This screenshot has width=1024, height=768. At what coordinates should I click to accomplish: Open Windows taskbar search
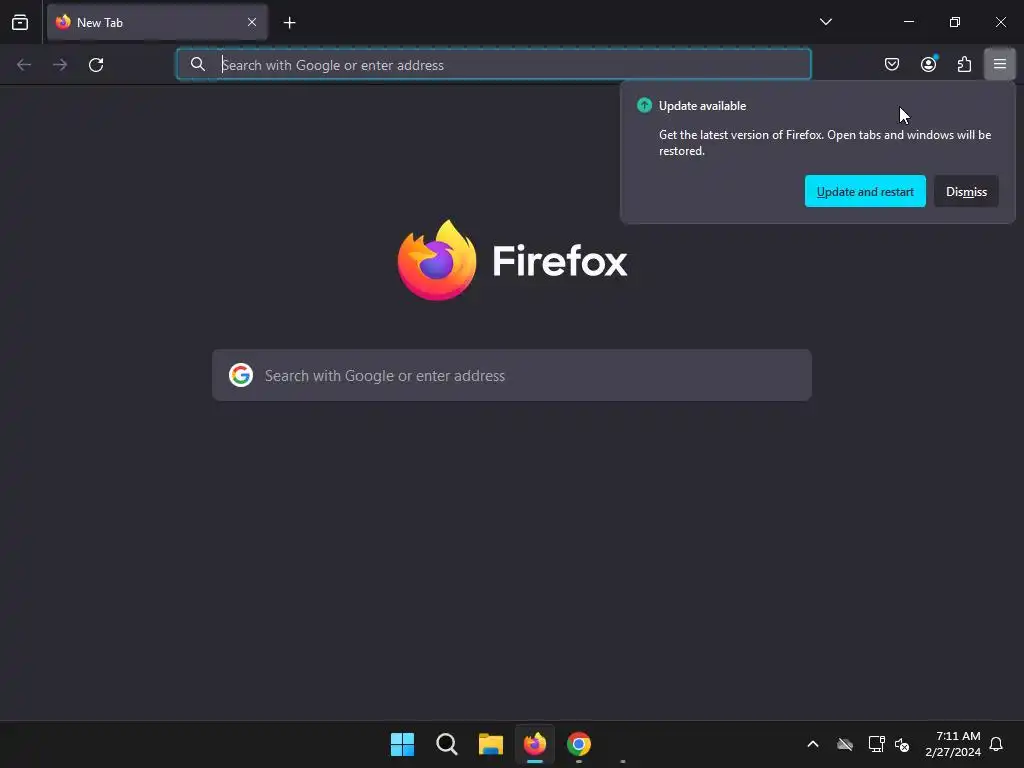pos(447,744)
